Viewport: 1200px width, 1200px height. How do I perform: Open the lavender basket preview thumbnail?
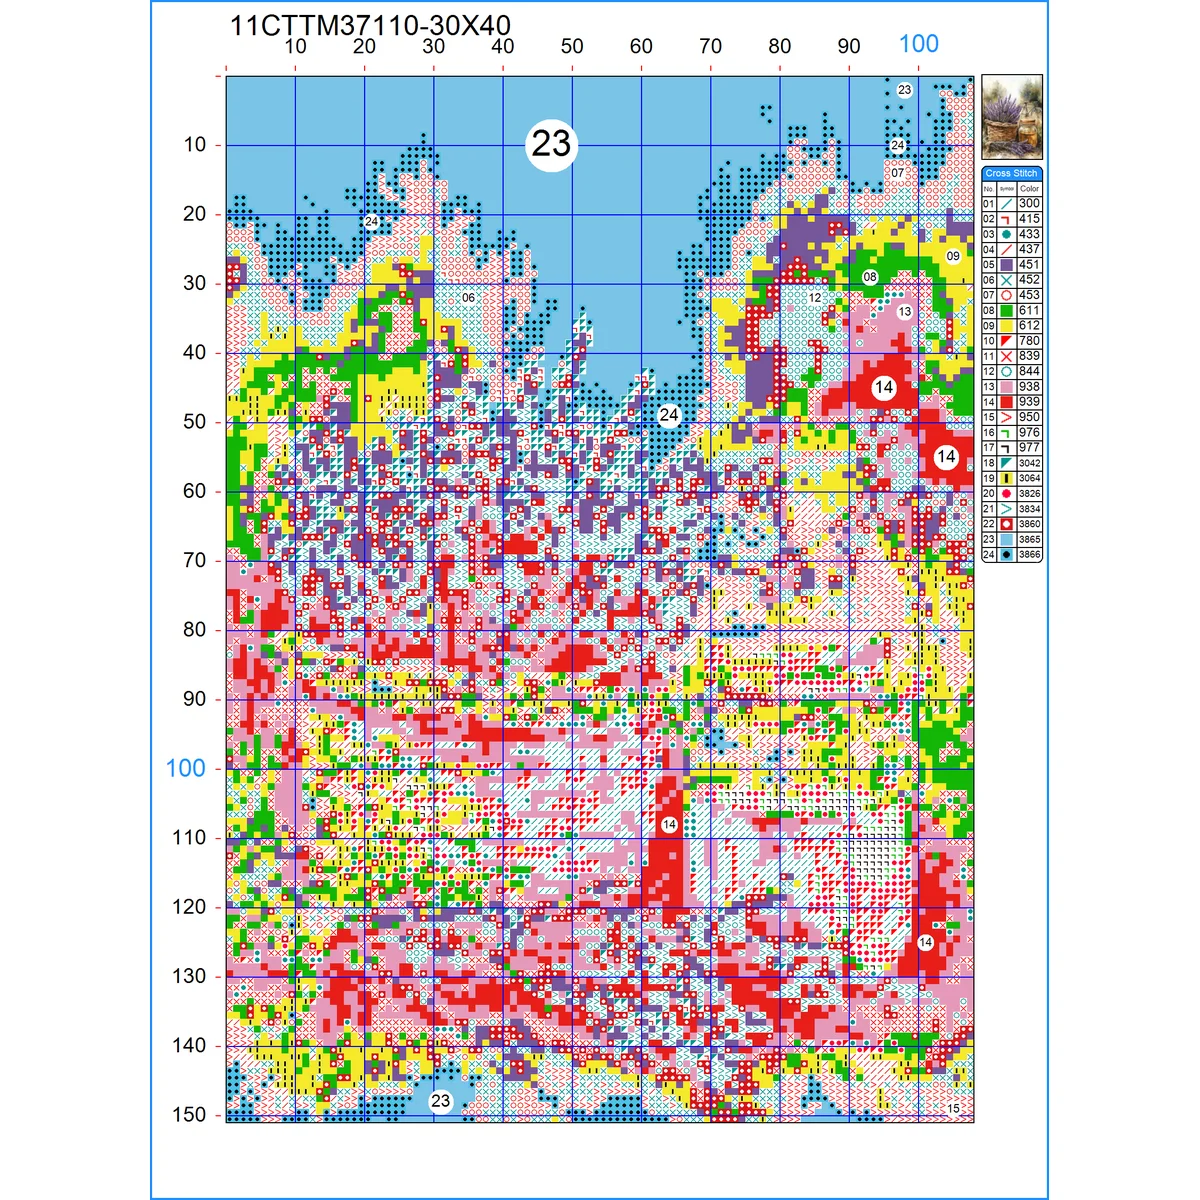pos(1012,117)
